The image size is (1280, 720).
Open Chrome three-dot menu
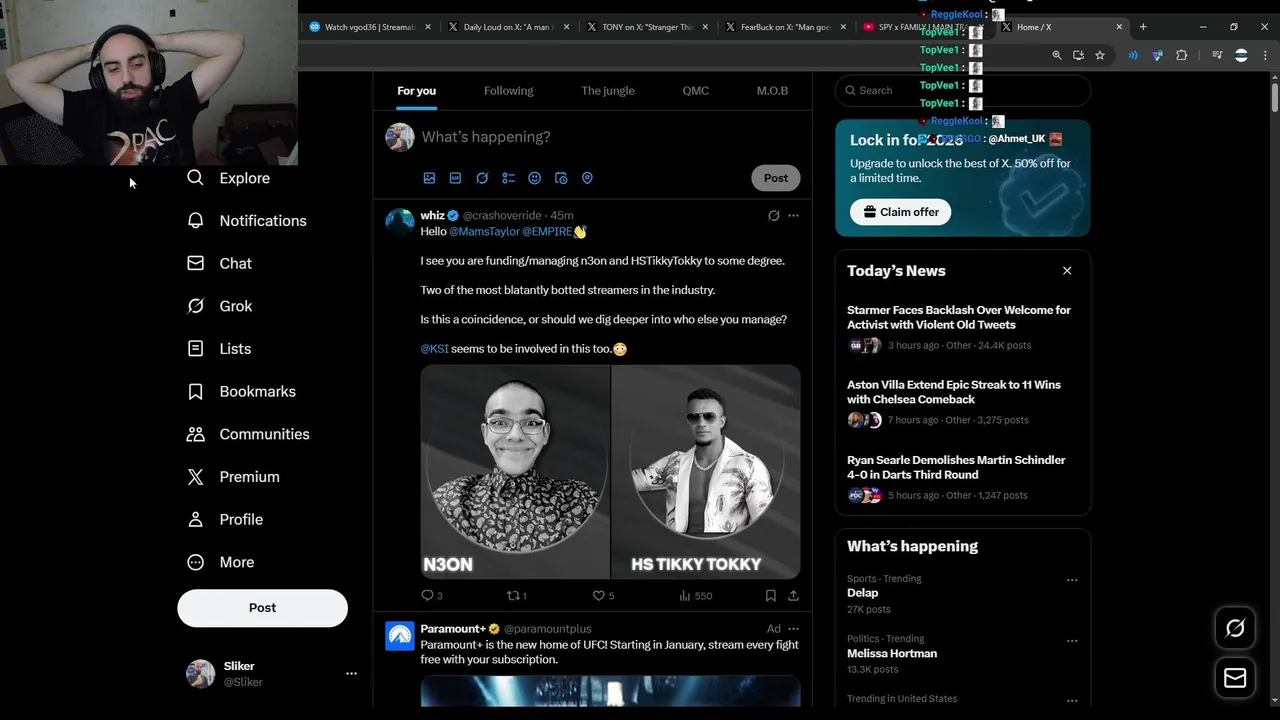(x=1265, y=56)
